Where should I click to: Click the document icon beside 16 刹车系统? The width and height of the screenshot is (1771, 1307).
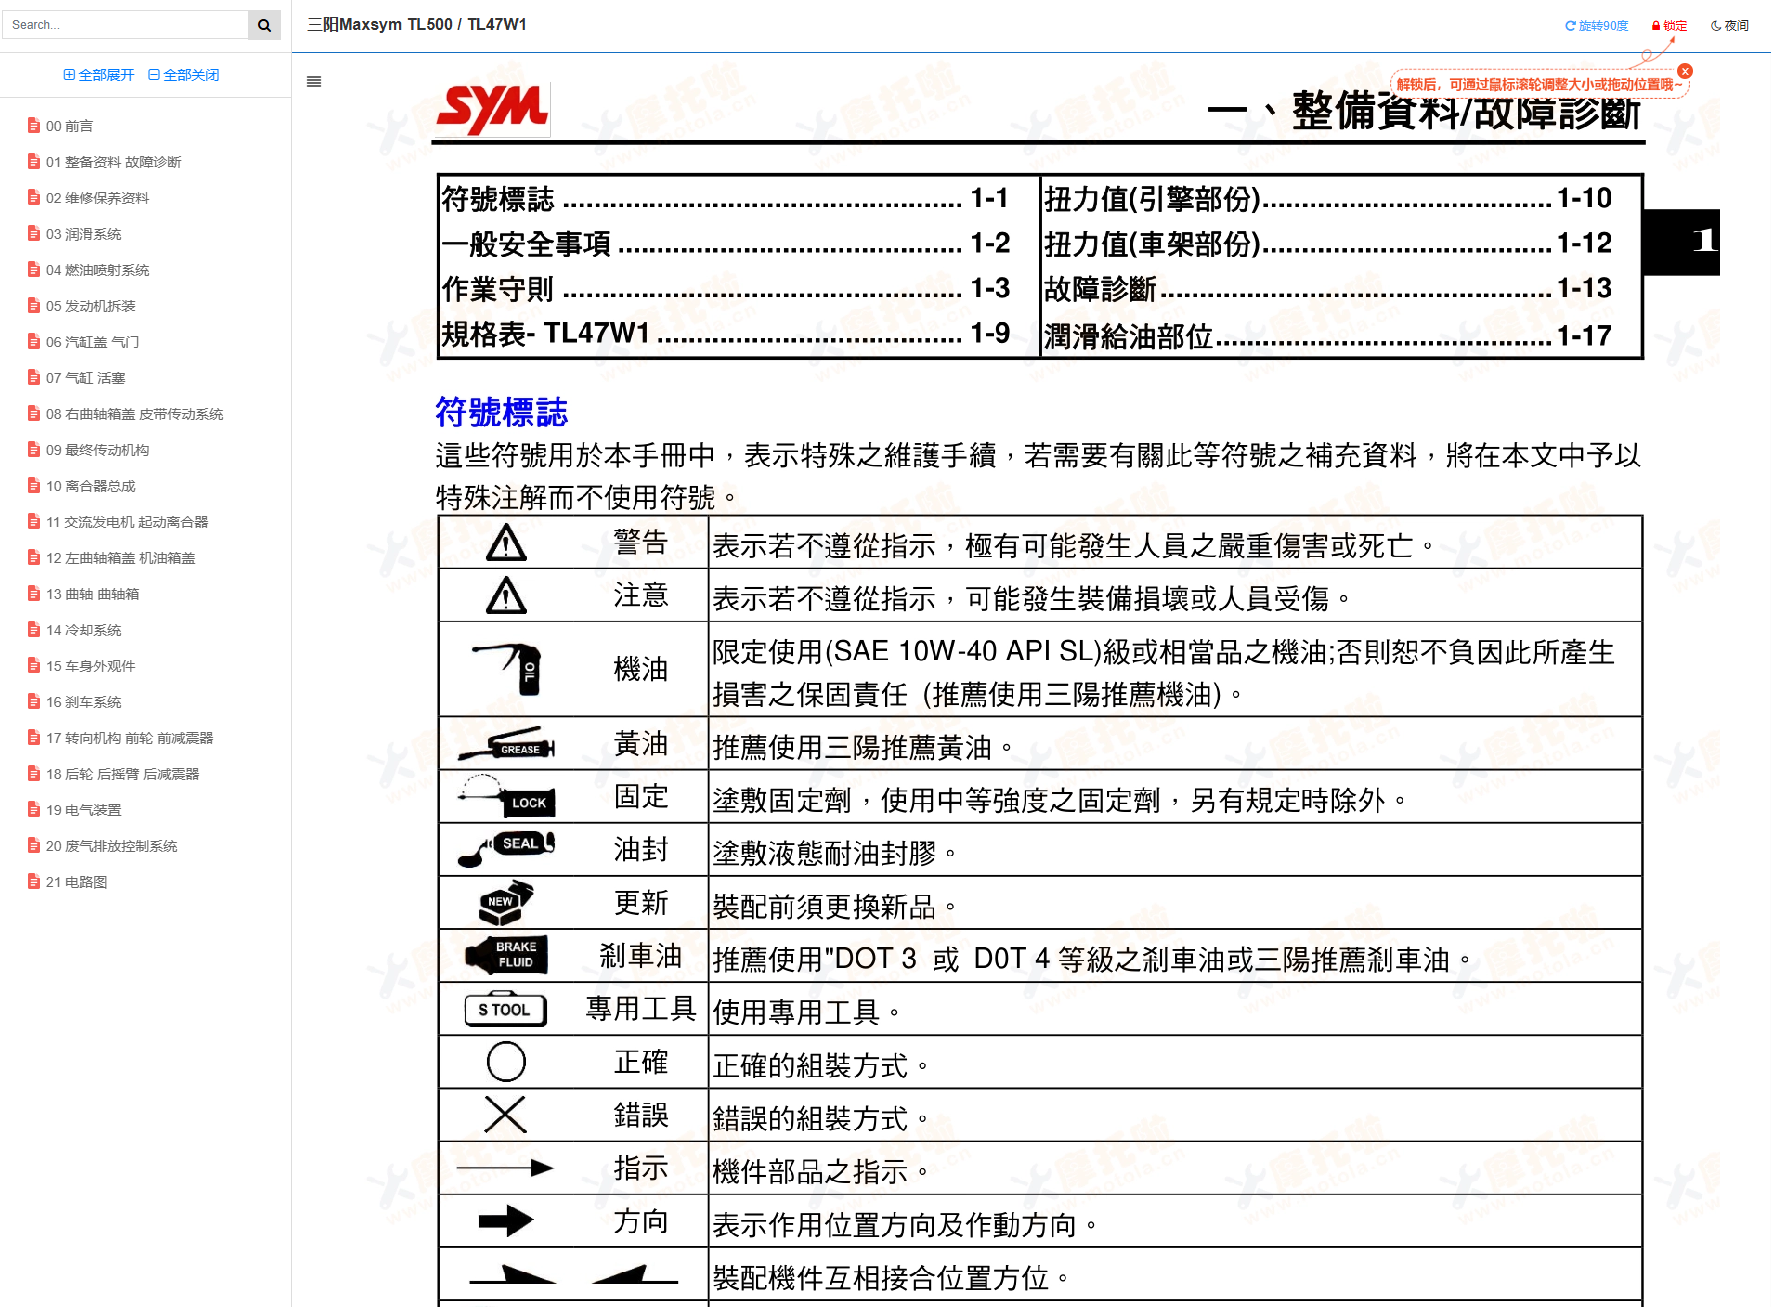34,702
